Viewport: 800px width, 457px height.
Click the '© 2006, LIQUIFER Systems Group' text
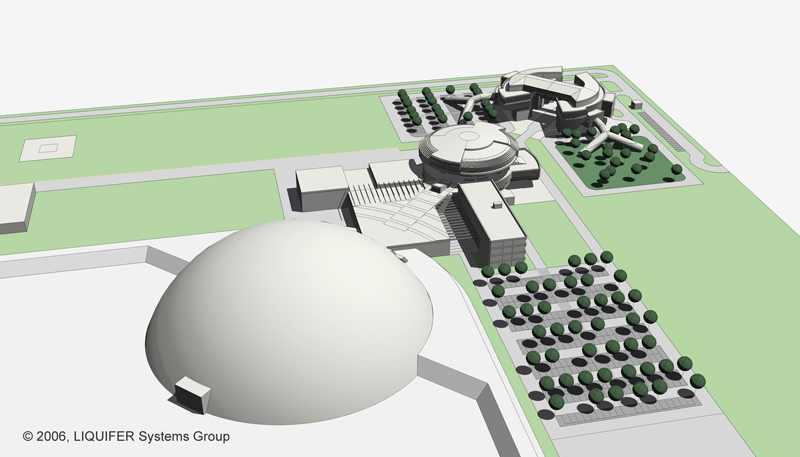point(126,437)
